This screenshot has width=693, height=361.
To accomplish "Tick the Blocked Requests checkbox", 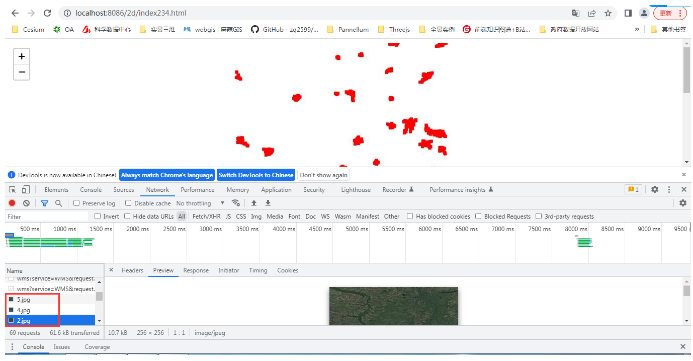I will (x=478, y=216).
